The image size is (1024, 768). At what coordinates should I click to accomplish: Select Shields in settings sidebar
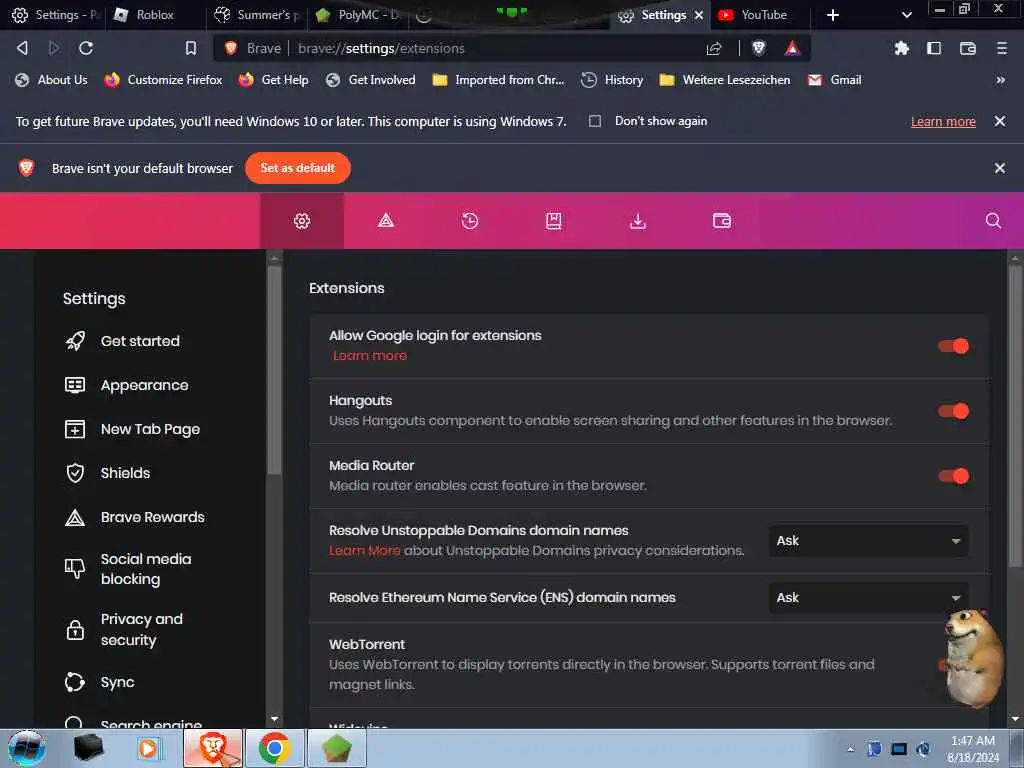(x=125, y=473)
